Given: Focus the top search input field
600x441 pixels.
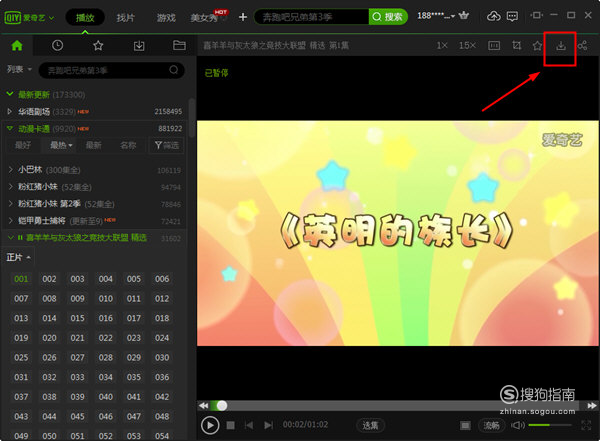Looking at the screenshot, I should pyautogui.click(x=312, y=17).
